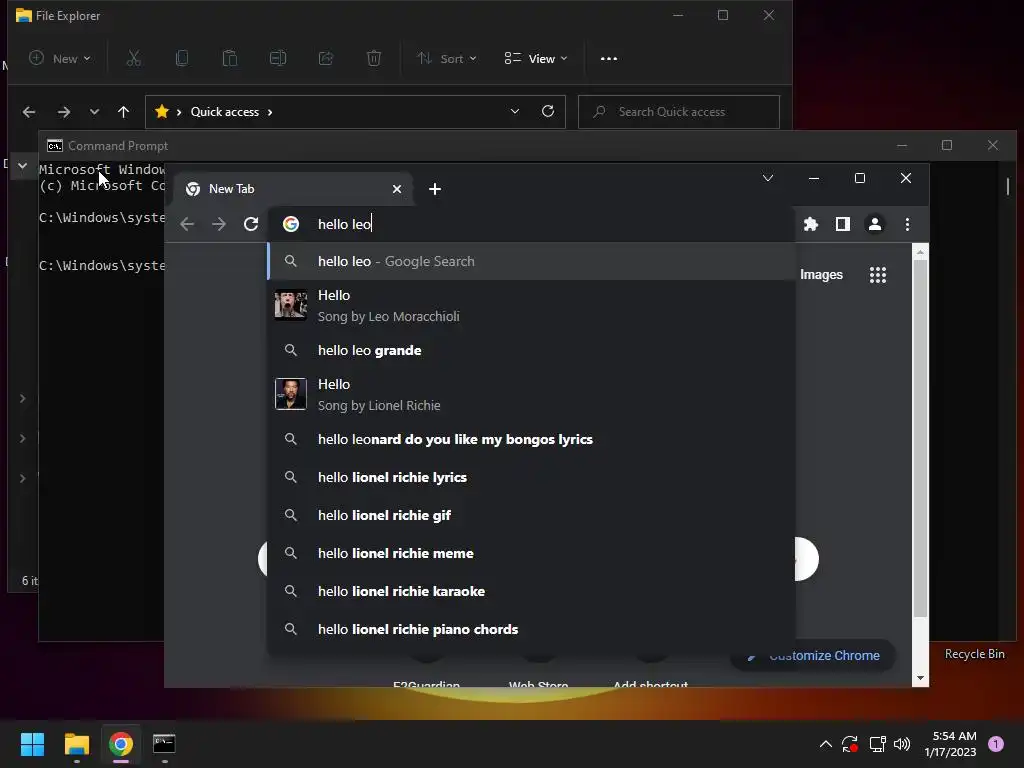Click Chrome taskbar icon
This screenshot has height=768, width=1024.
pos(121,744)
